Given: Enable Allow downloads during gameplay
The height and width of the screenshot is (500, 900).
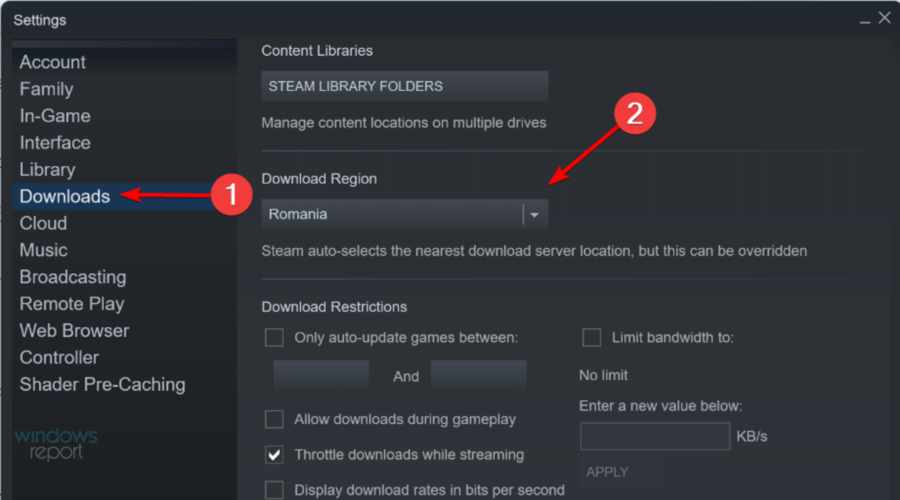Looking at the screenshot, I should pyautogui.click(x=274, y=419).
